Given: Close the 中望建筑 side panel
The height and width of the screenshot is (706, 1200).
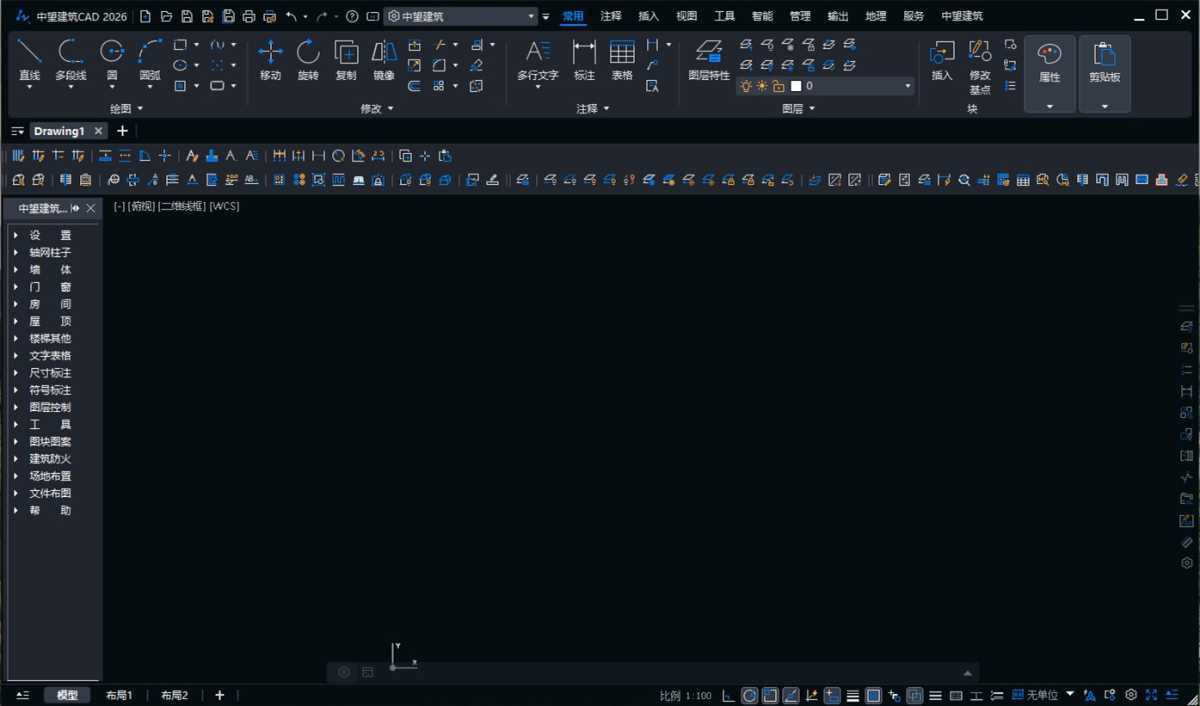Looking at the screenshot, I should point(91,208).
